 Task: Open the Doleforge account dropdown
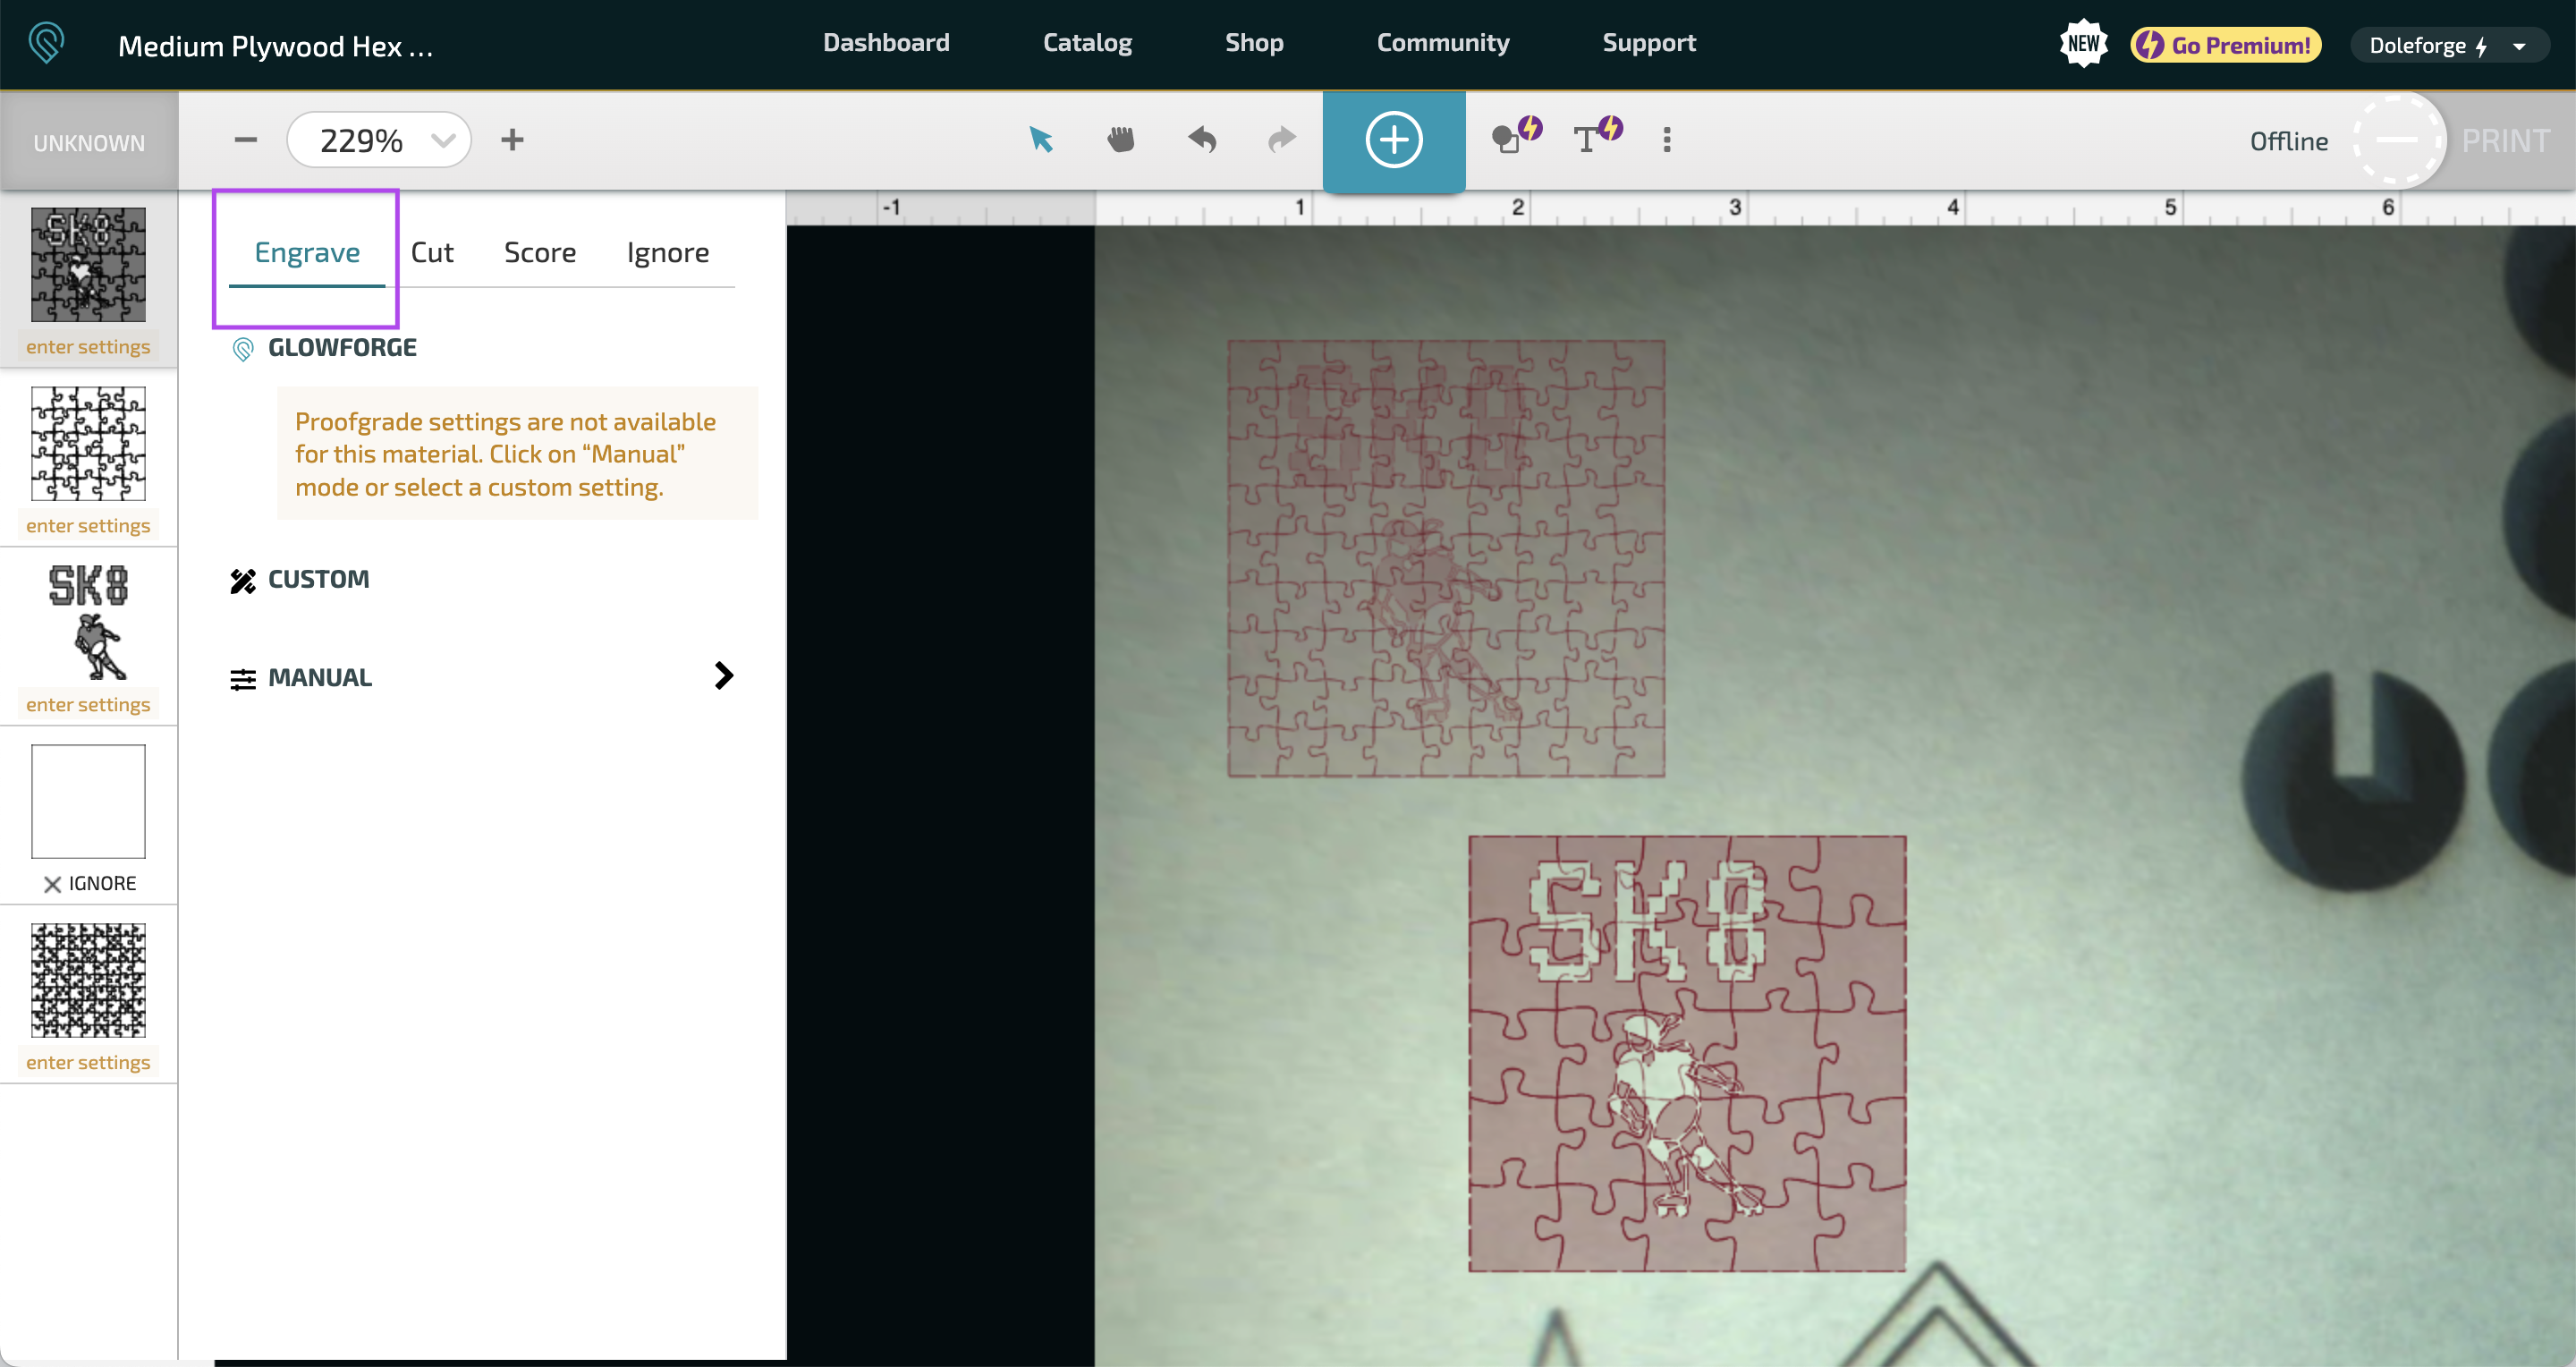2449,44
